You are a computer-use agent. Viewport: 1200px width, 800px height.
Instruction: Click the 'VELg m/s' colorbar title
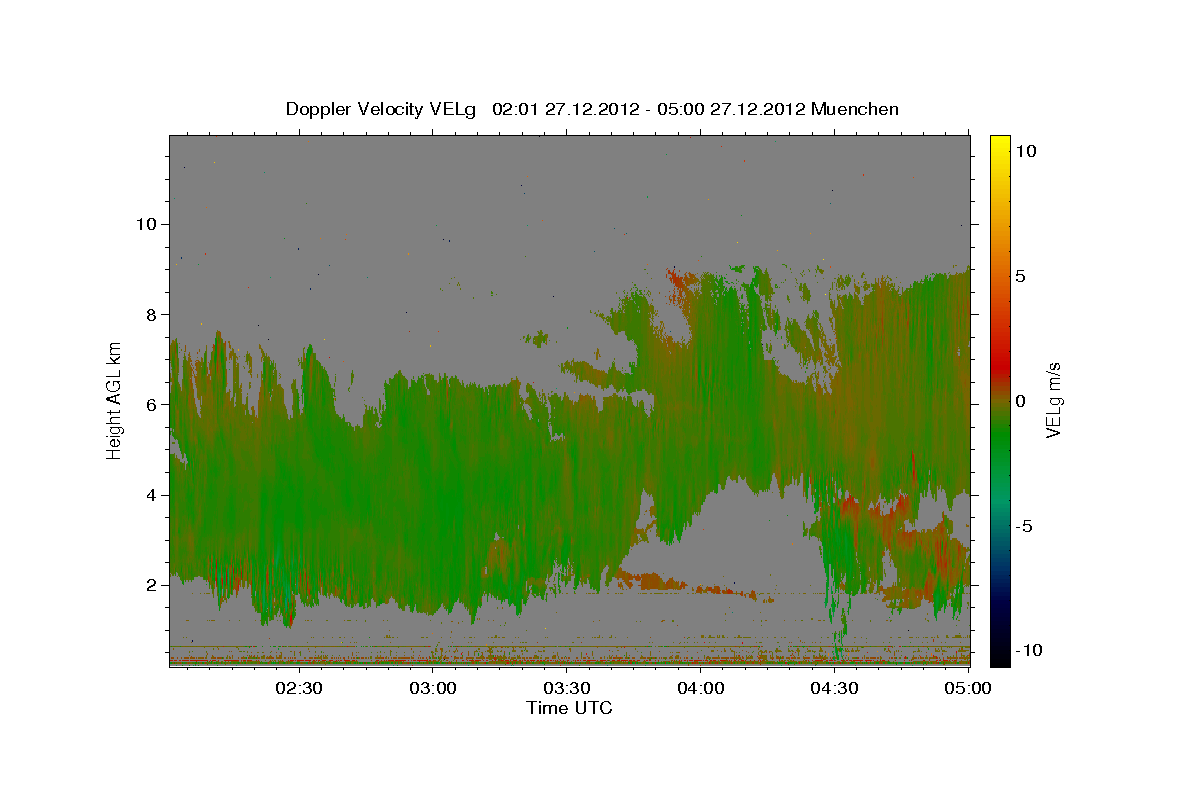point(1055,400)
